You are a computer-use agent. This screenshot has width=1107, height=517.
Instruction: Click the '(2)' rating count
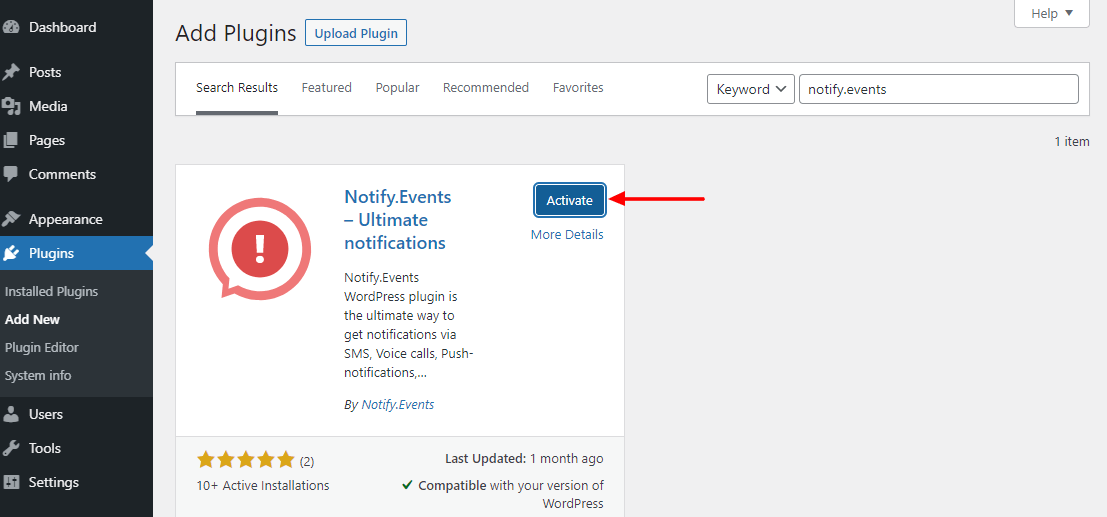coord(306,462)
